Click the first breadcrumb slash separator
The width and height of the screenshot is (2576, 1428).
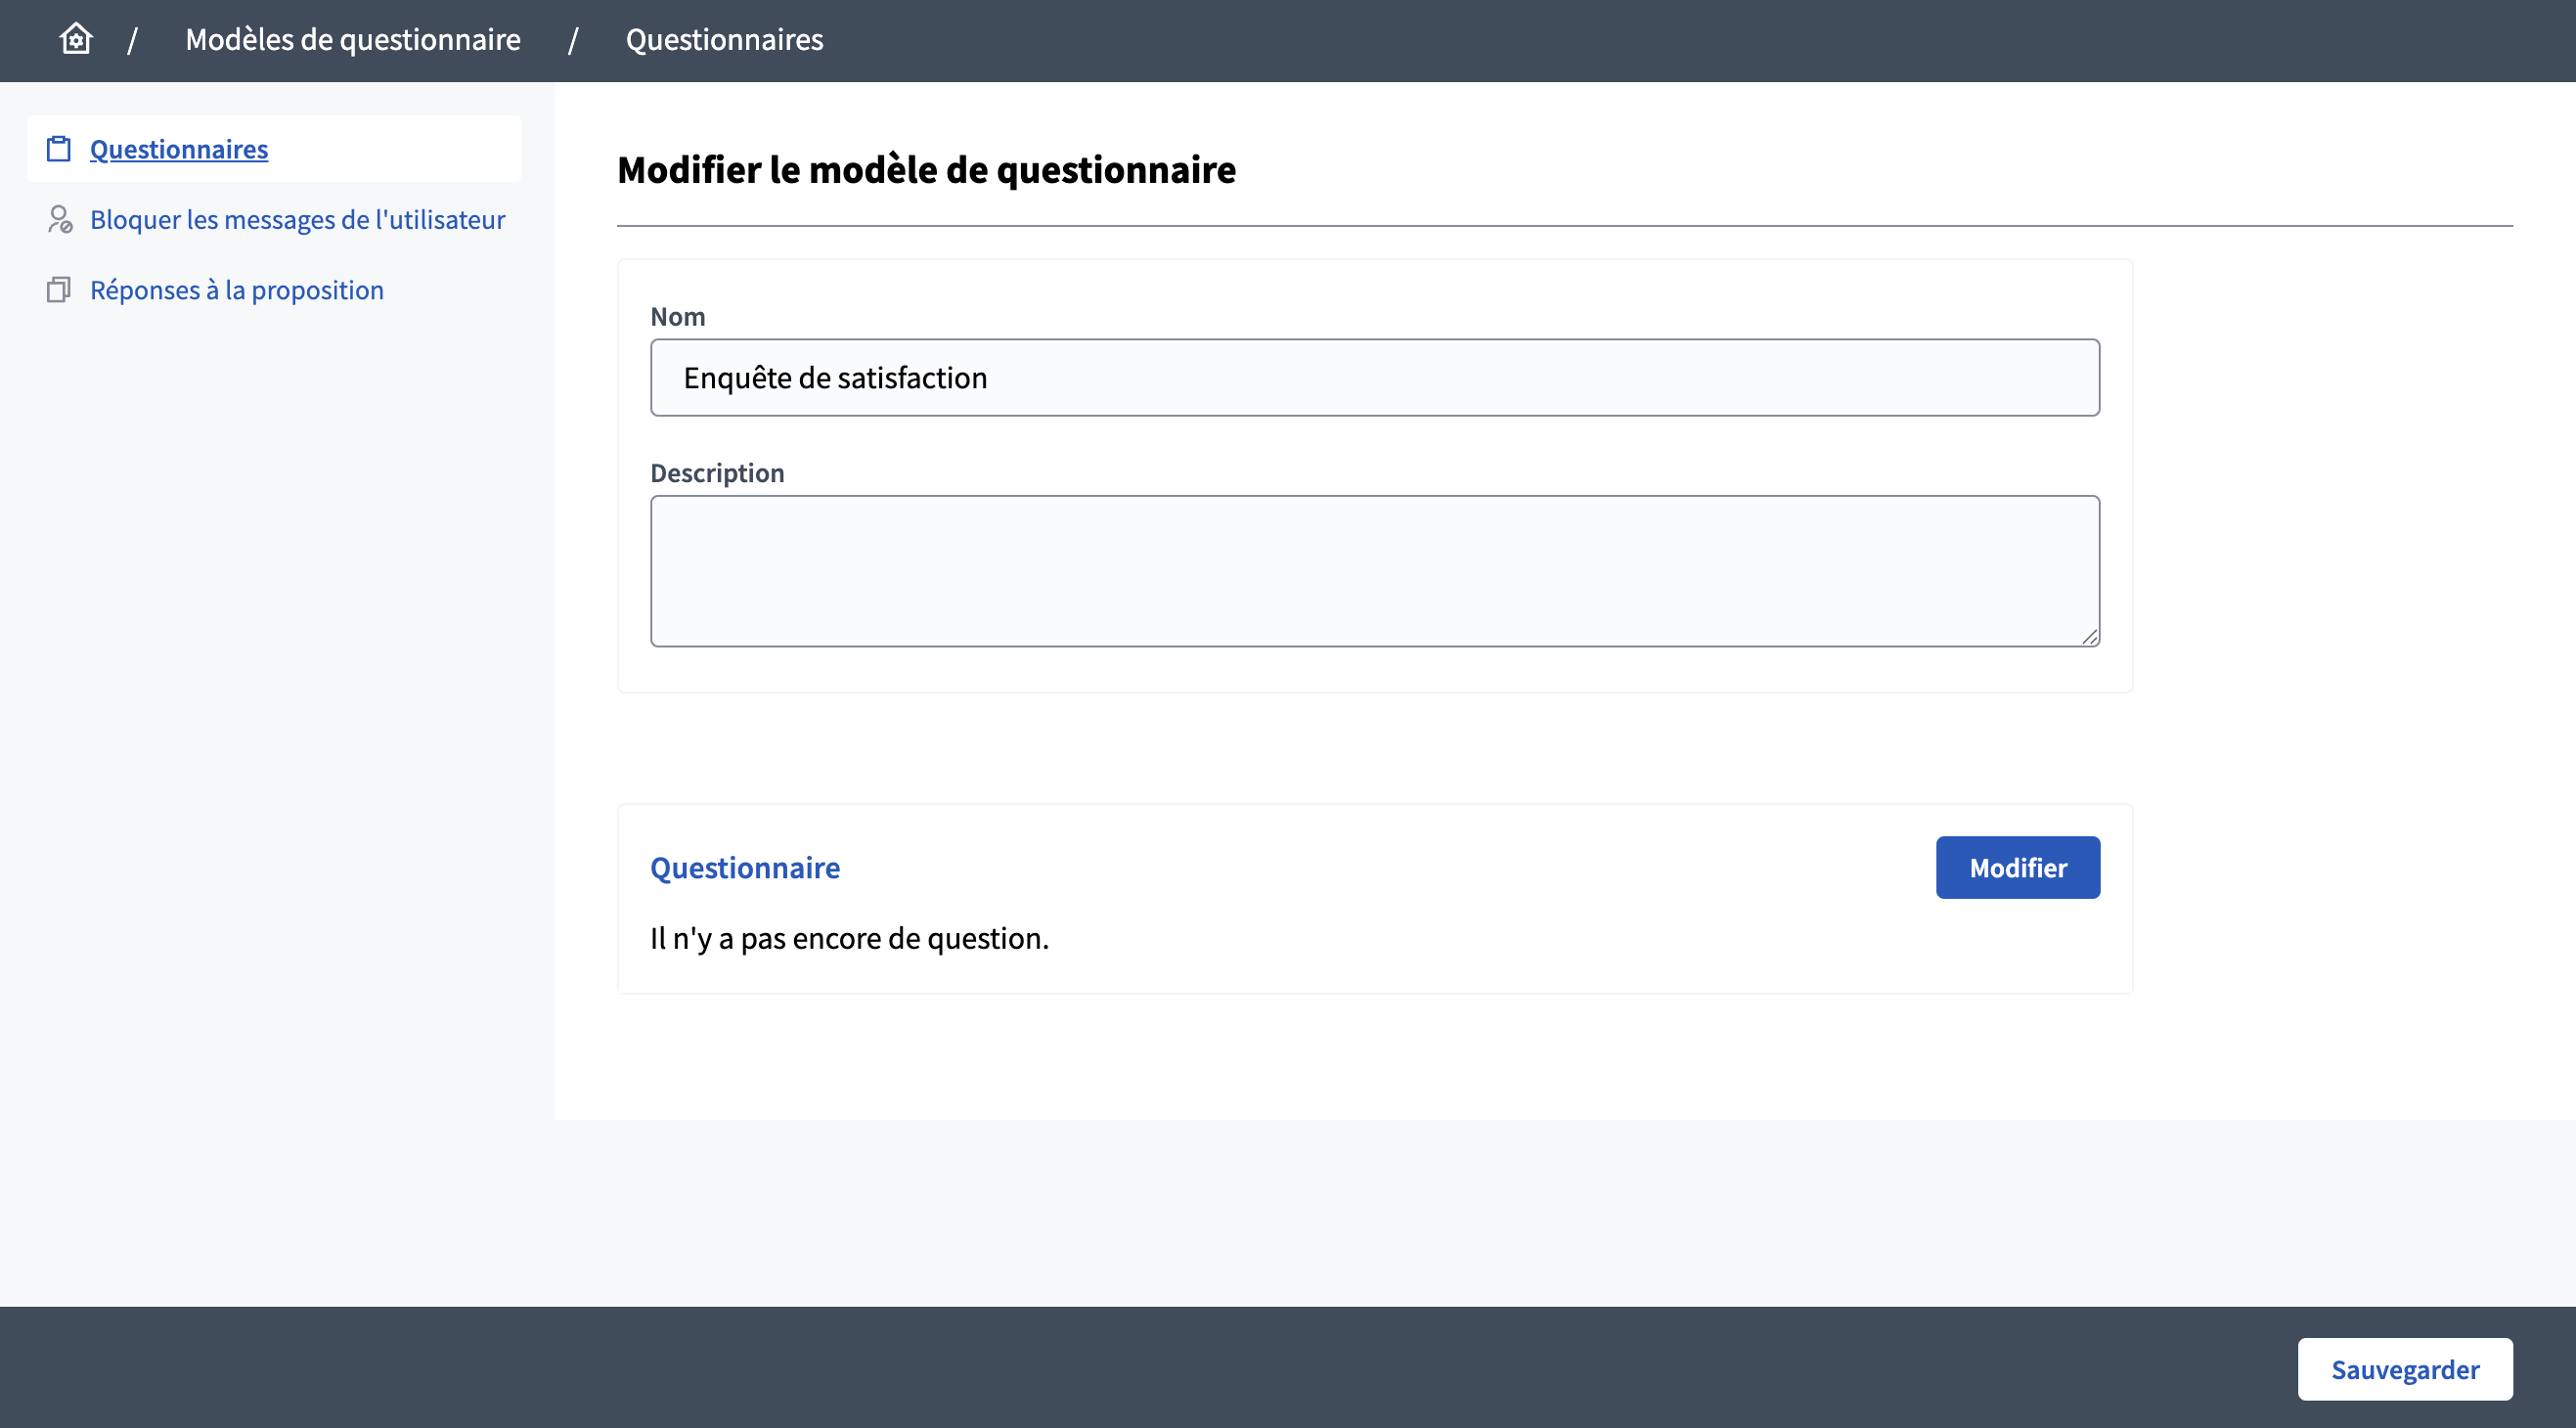point(132,40)
